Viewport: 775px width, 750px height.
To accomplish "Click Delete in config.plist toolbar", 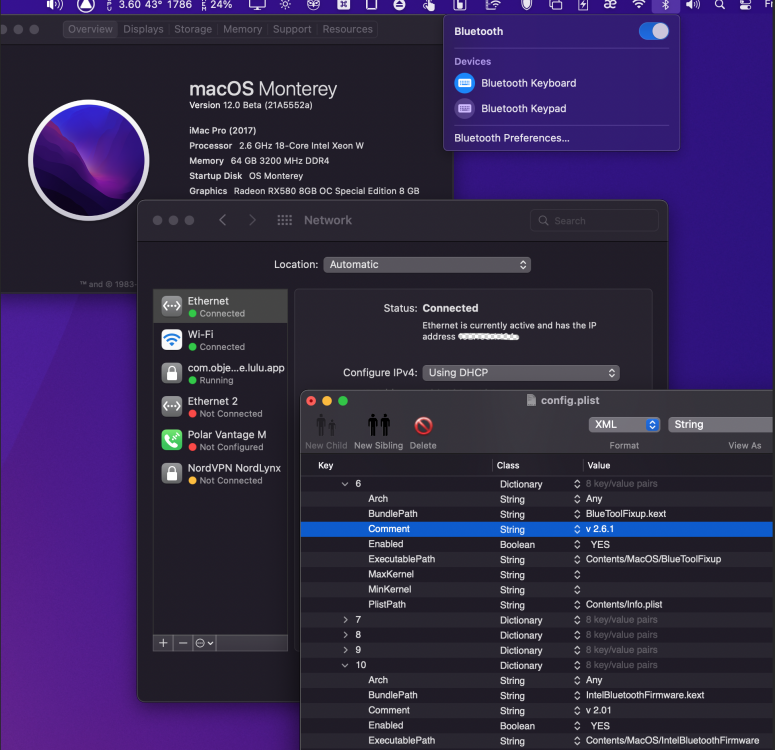I will (x=423, y=432).
